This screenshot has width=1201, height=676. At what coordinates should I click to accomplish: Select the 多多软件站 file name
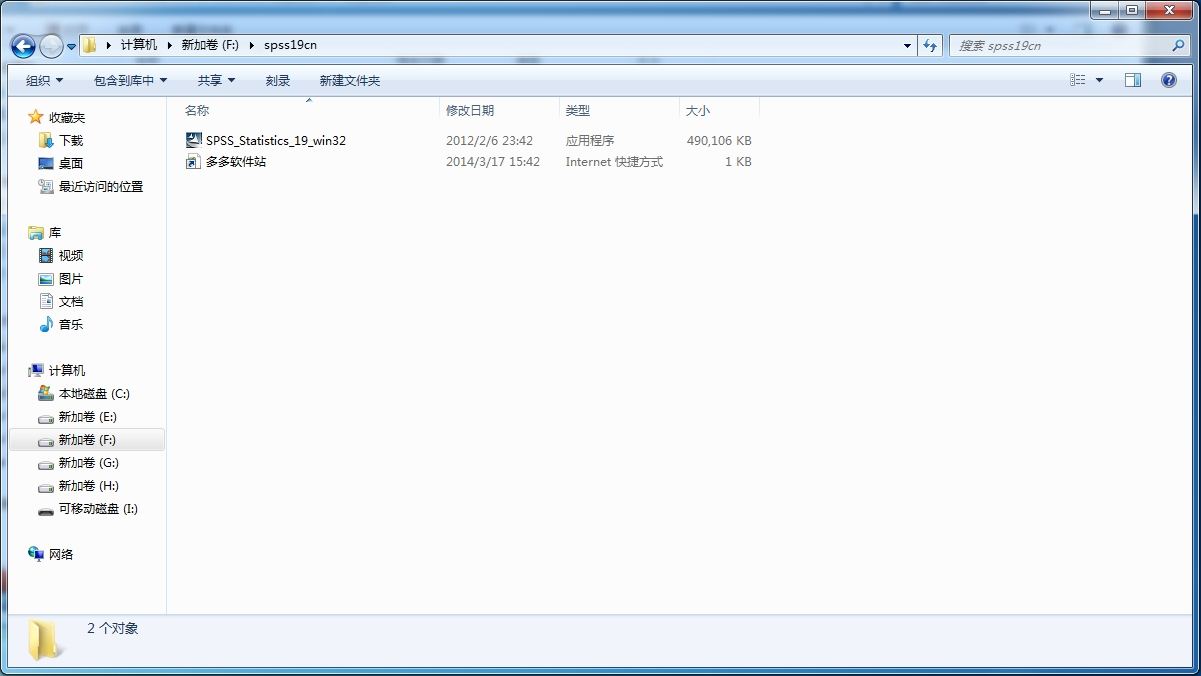click(x=236, y=161)
